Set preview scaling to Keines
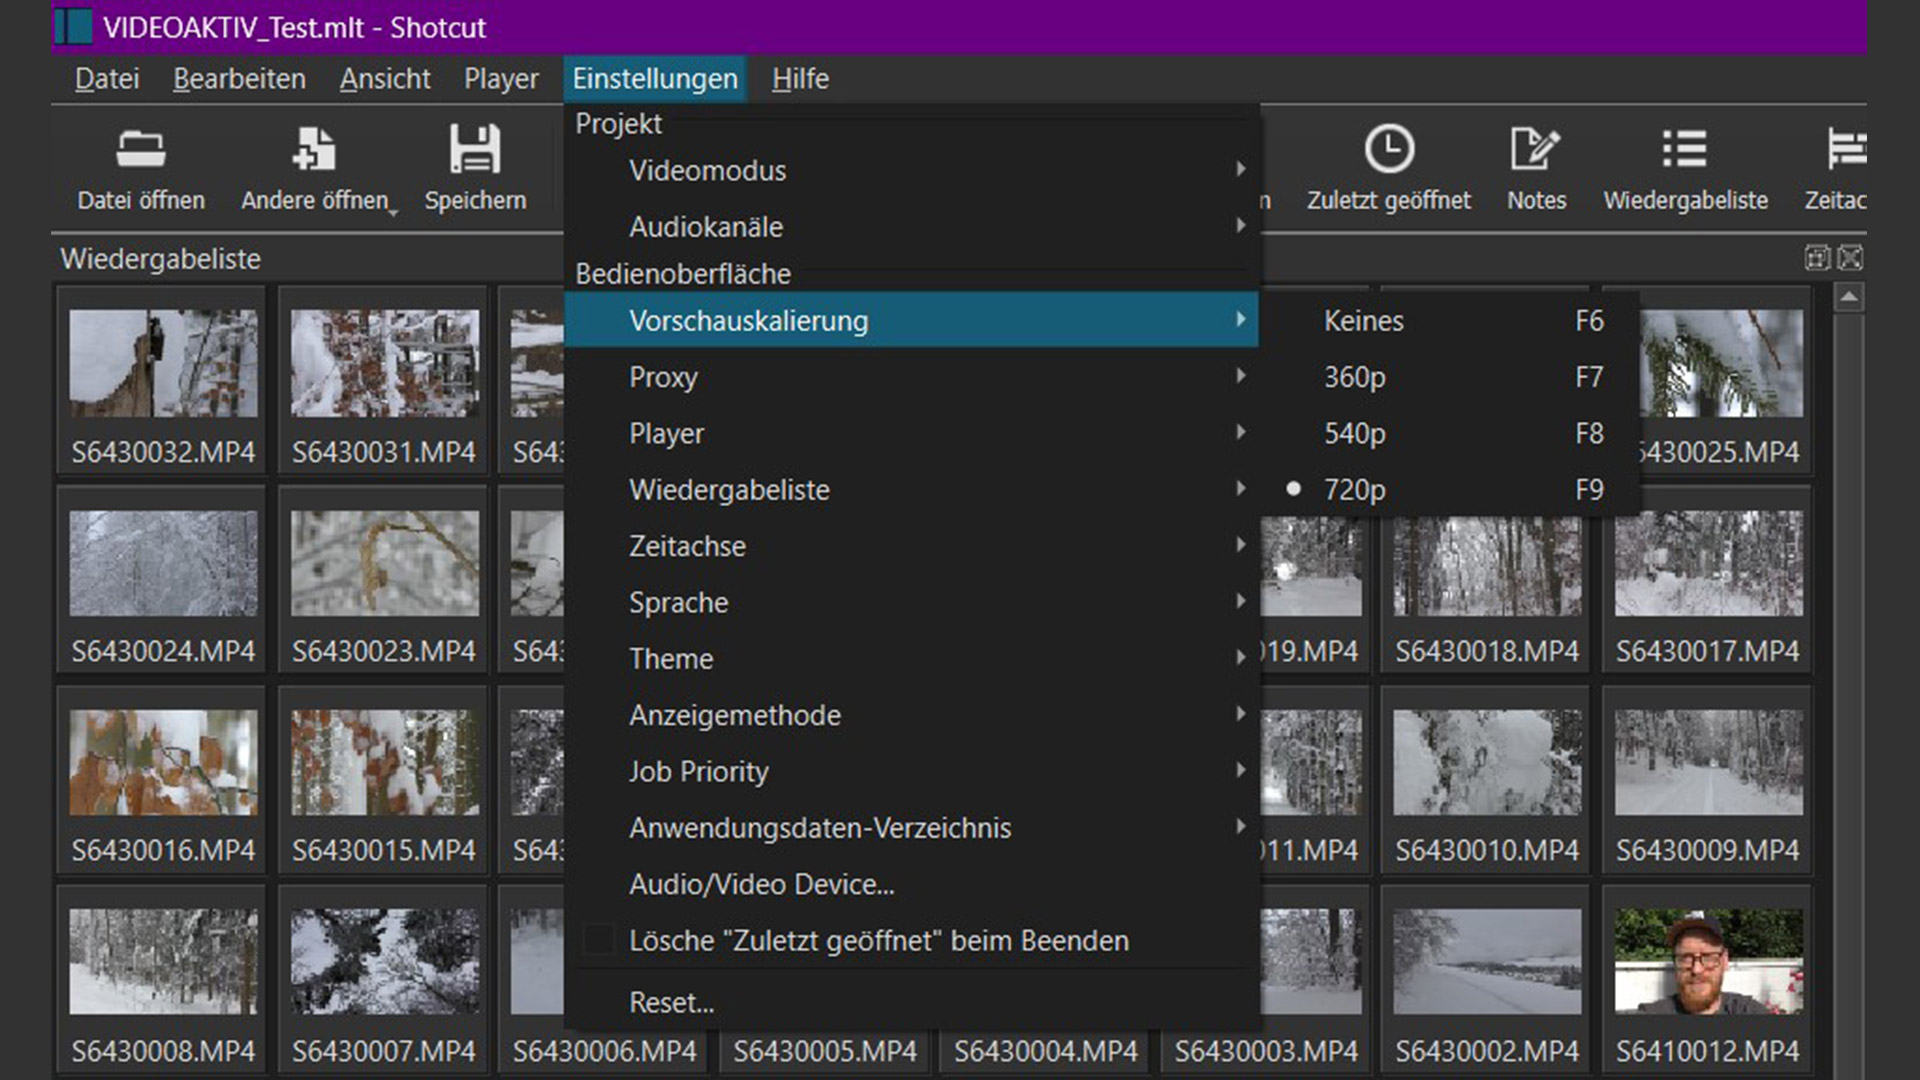 click(x=1363, y=321)
